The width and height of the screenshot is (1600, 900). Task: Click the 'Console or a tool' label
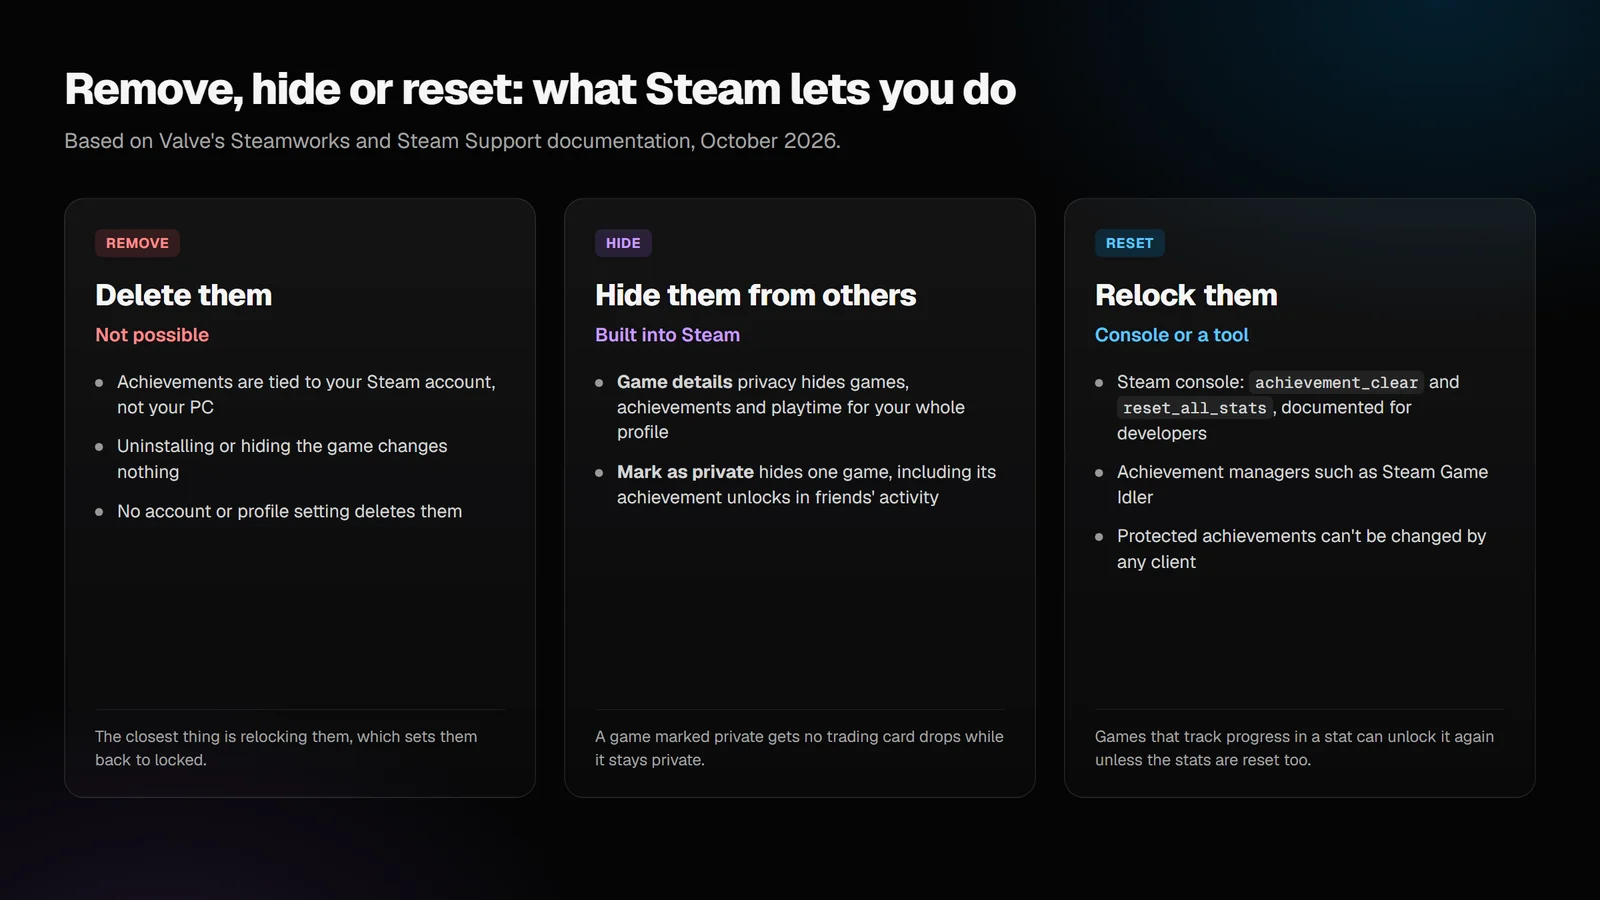tap(1171, 335)
